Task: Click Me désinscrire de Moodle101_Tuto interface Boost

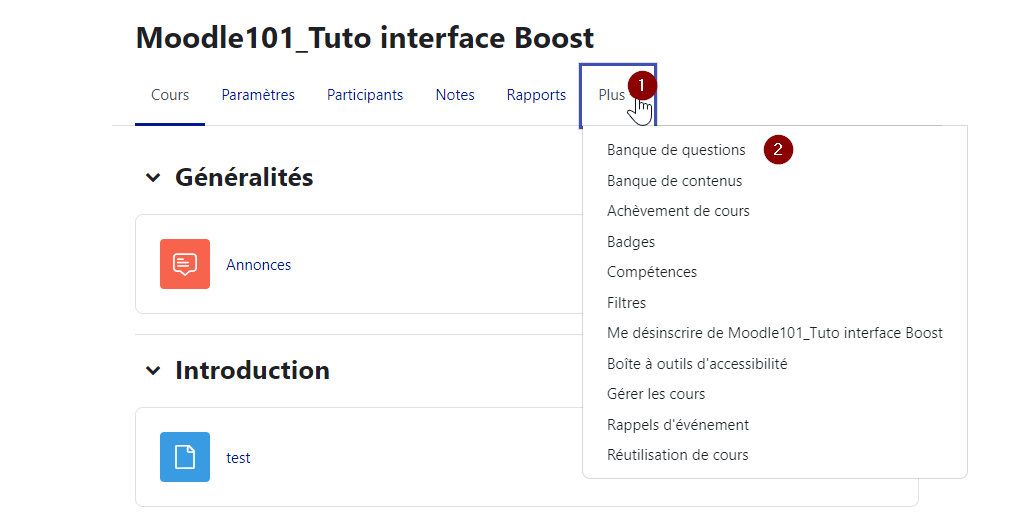Action: (x=774, y=333)
